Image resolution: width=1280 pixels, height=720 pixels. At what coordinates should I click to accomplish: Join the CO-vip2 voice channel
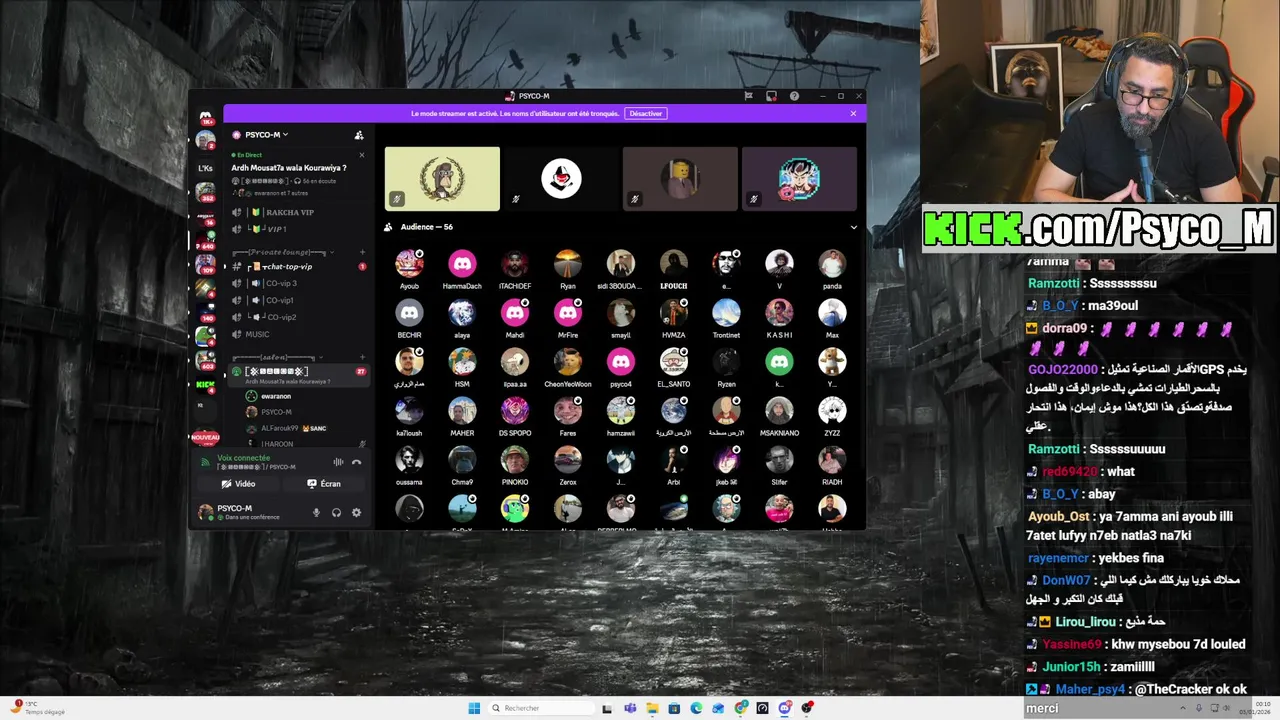[x=297, y=317]
